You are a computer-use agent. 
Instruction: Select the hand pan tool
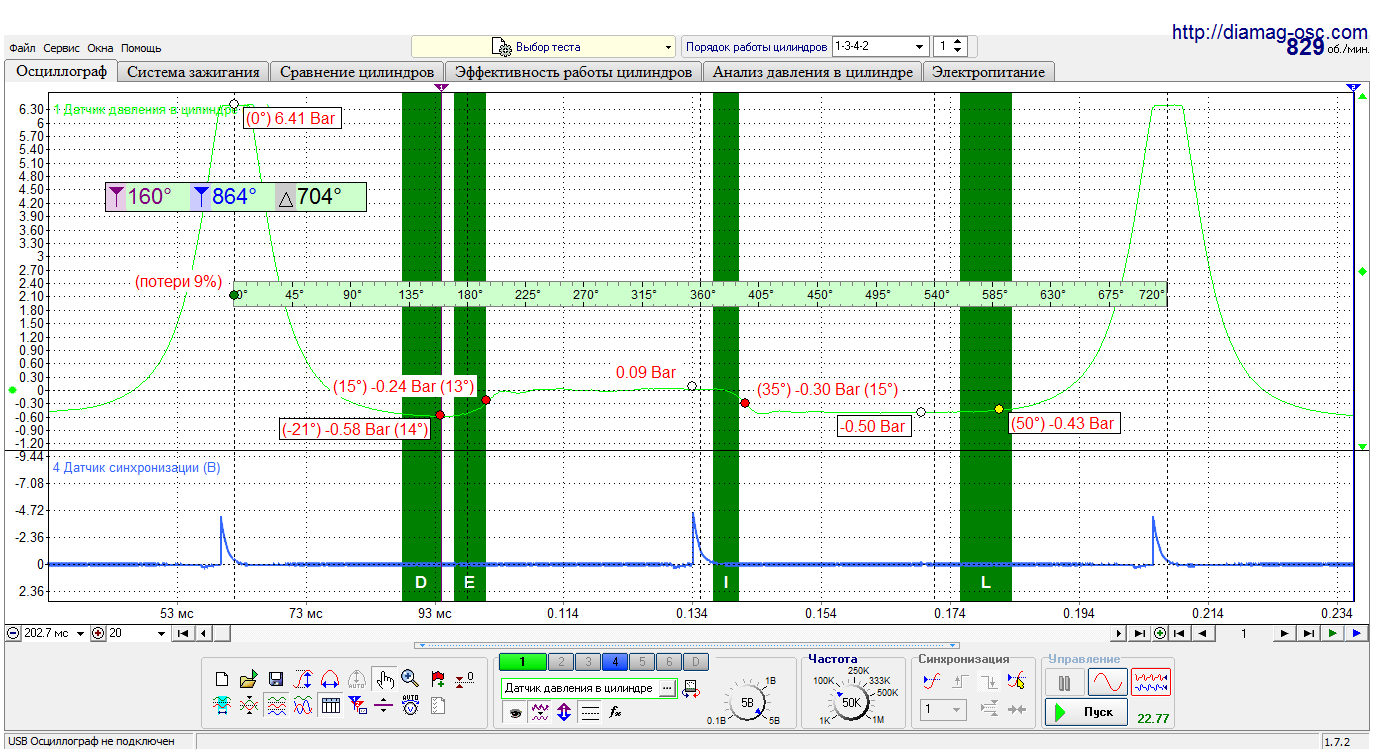click(x=384, y=679)
